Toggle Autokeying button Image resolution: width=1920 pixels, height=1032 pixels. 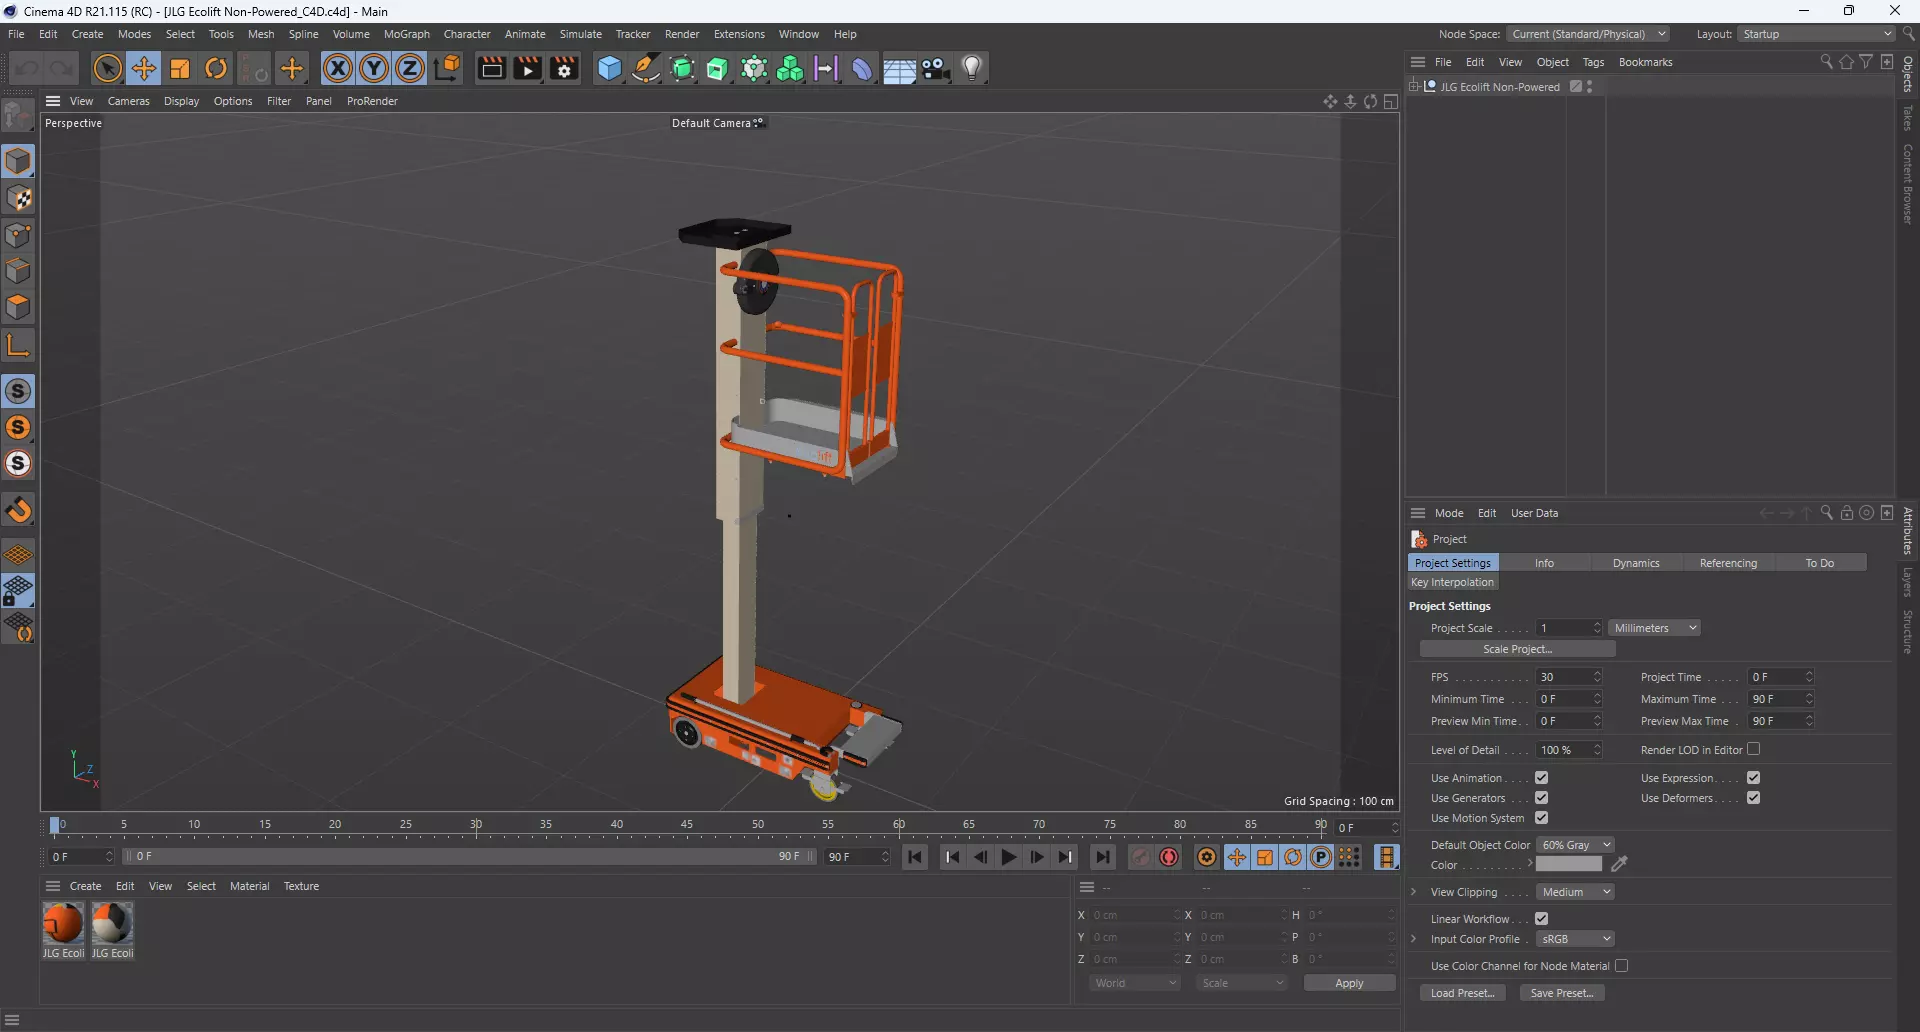point(1168,857)
